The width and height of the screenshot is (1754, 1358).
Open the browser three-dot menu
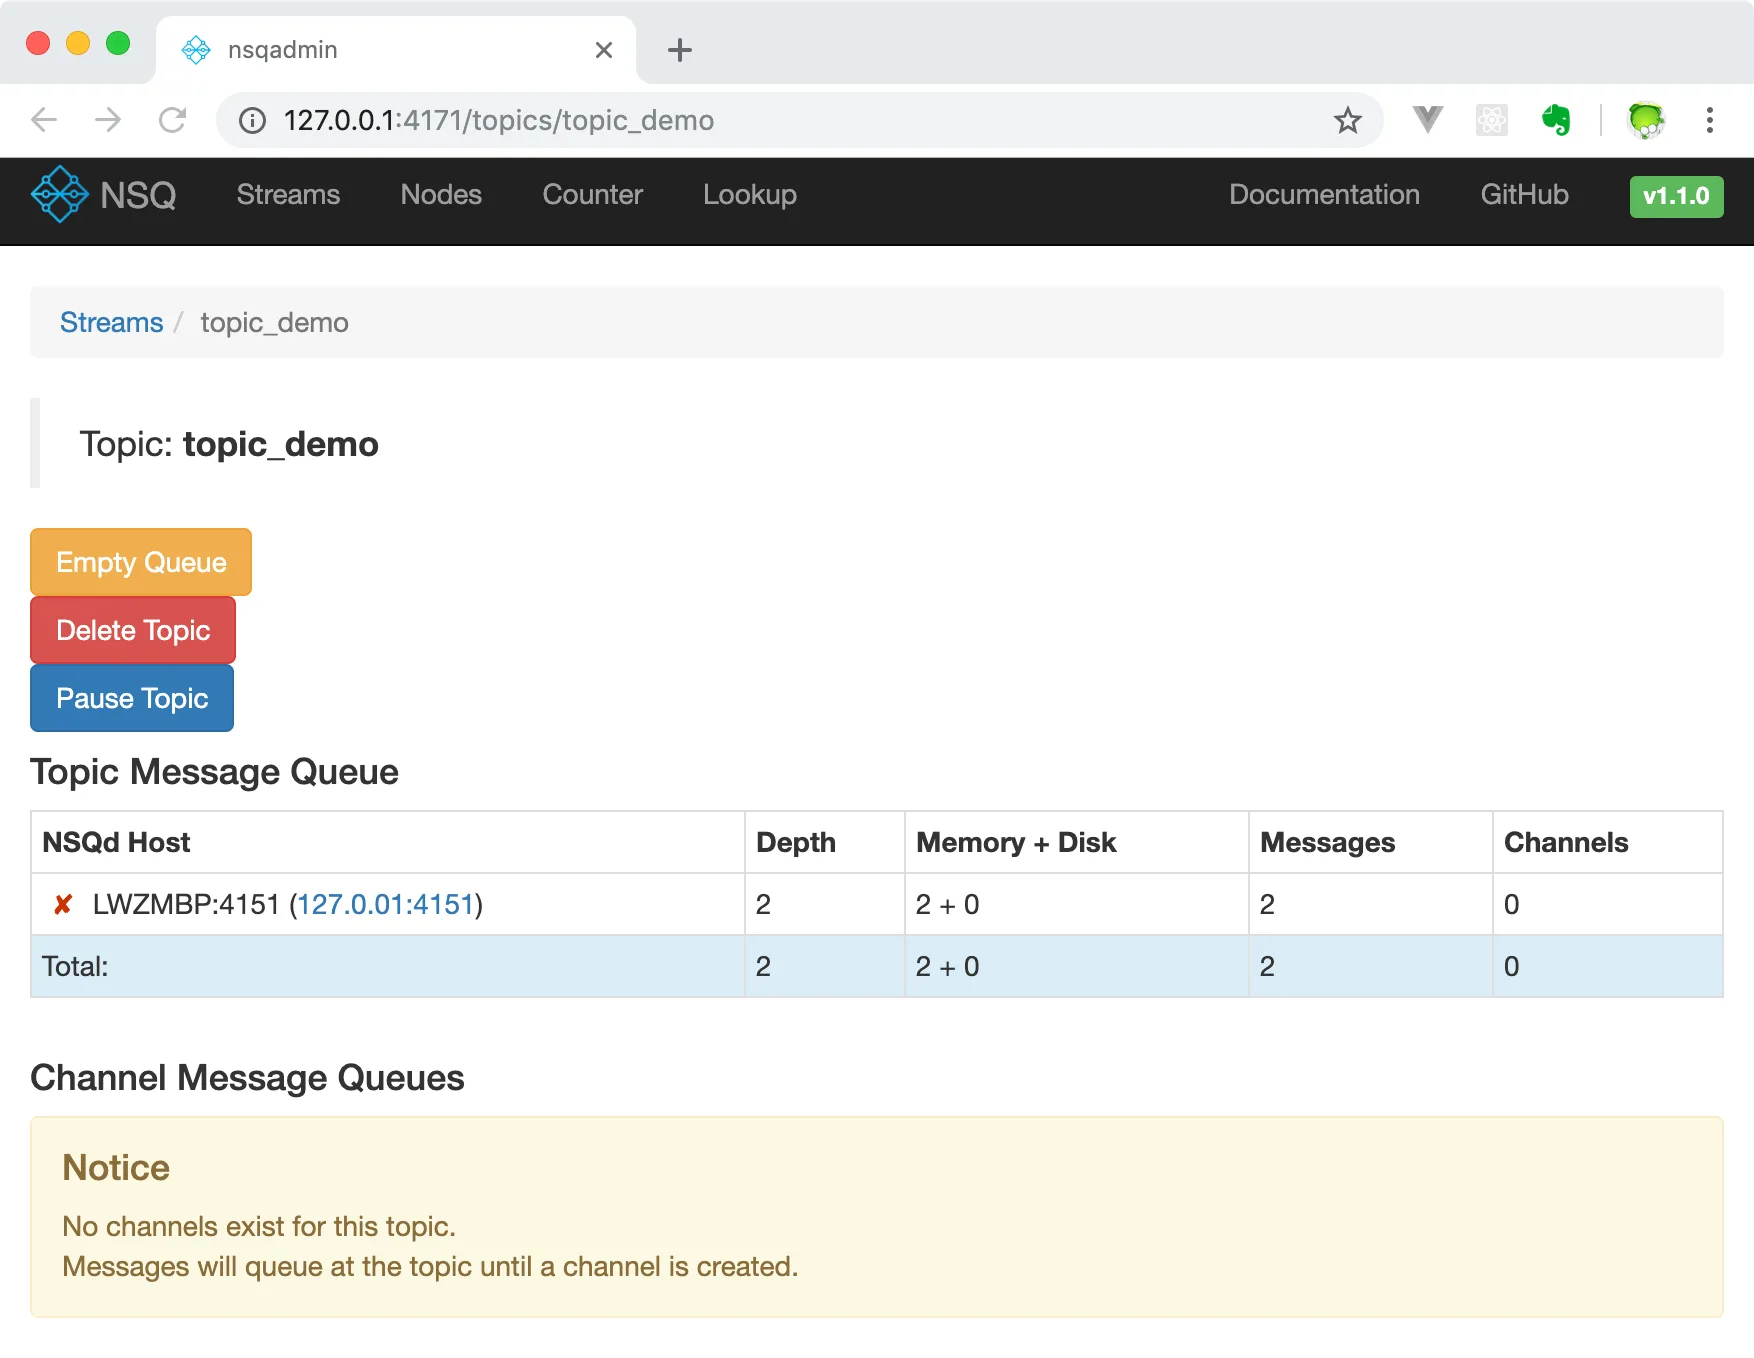click(1709, 121)
